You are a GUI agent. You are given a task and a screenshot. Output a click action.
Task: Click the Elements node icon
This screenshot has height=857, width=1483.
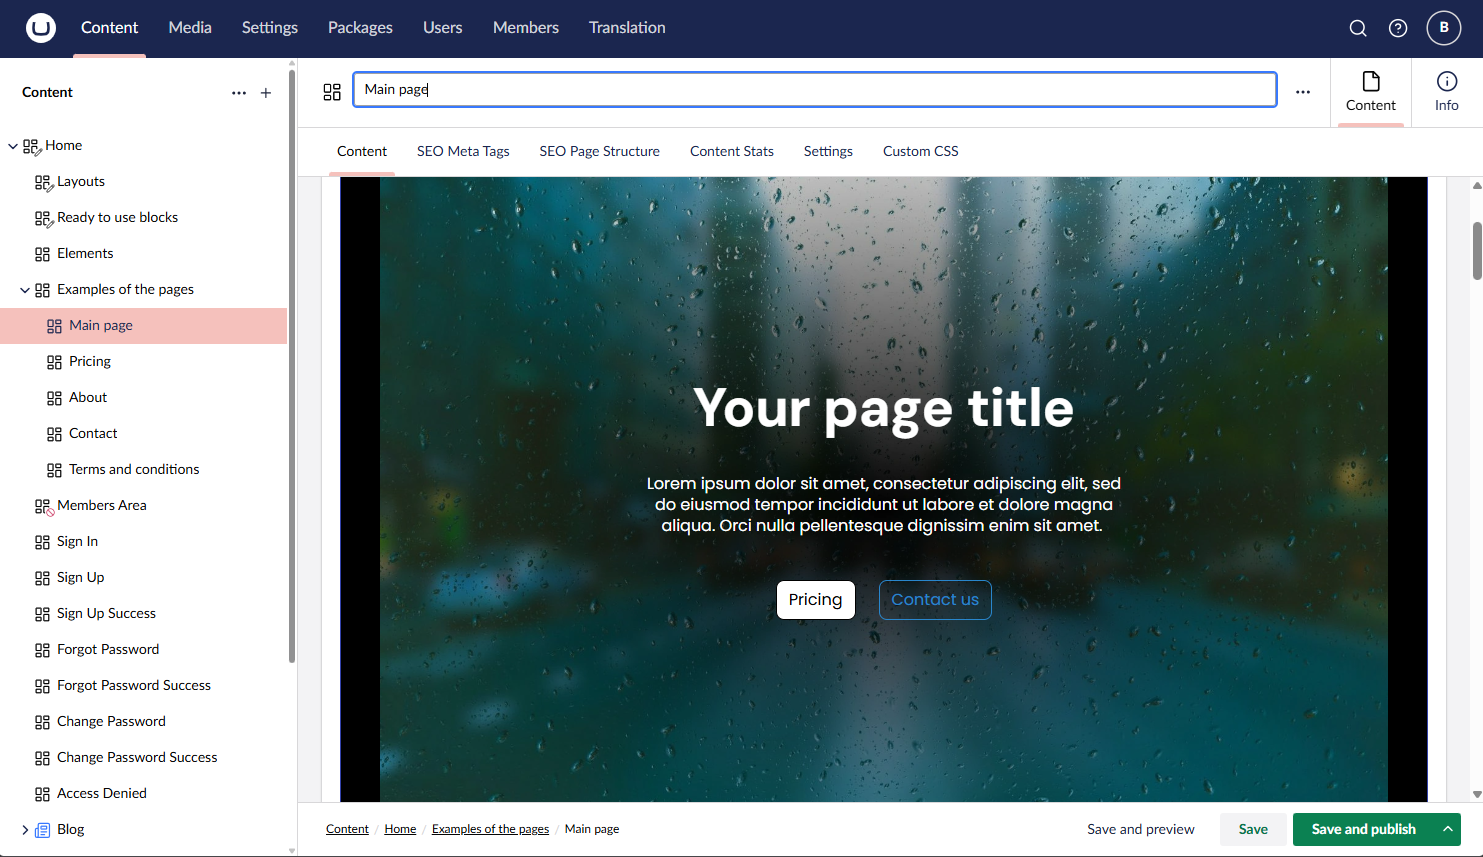[x=42, y=254]
